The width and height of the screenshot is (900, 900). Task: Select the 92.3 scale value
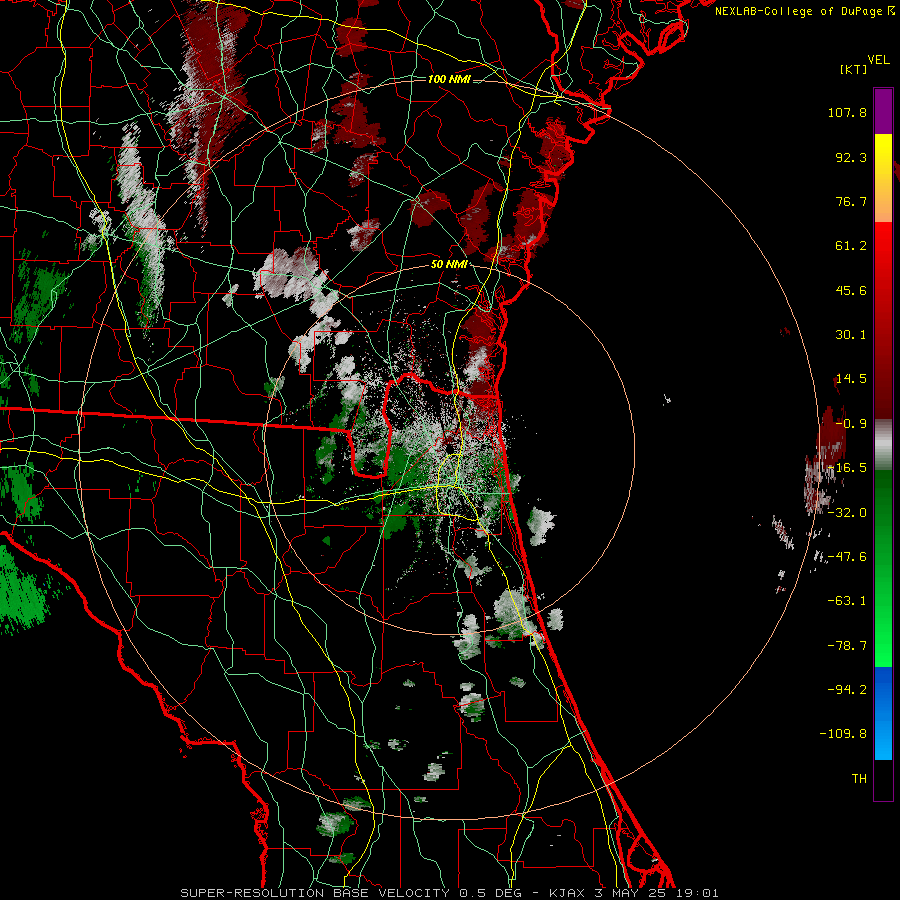(x=851, y=157)
